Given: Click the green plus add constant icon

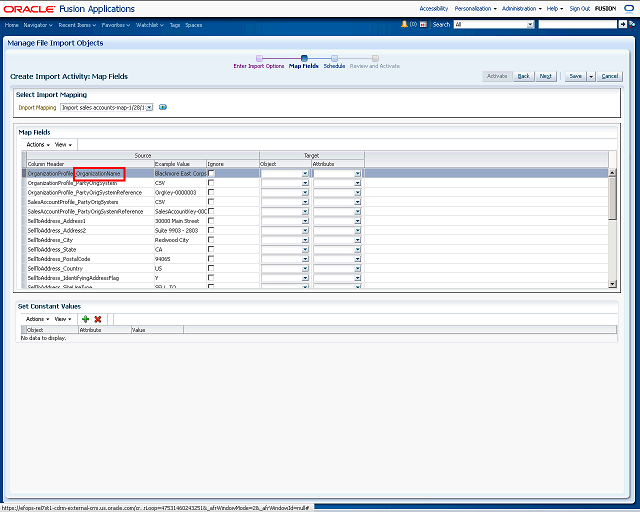Looking at the screenshot, I should pyautogui.click(x=85, y=318).
